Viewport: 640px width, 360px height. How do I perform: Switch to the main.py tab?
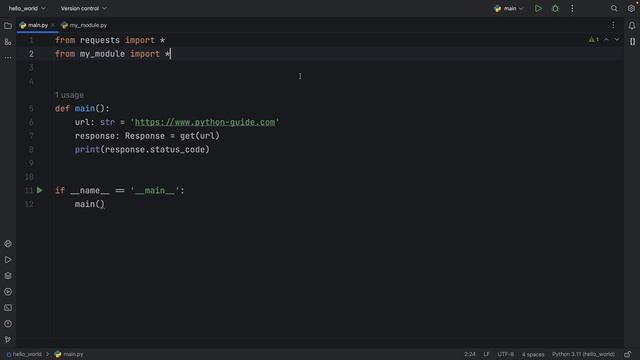pyautogui.click(x=38, y=25)
